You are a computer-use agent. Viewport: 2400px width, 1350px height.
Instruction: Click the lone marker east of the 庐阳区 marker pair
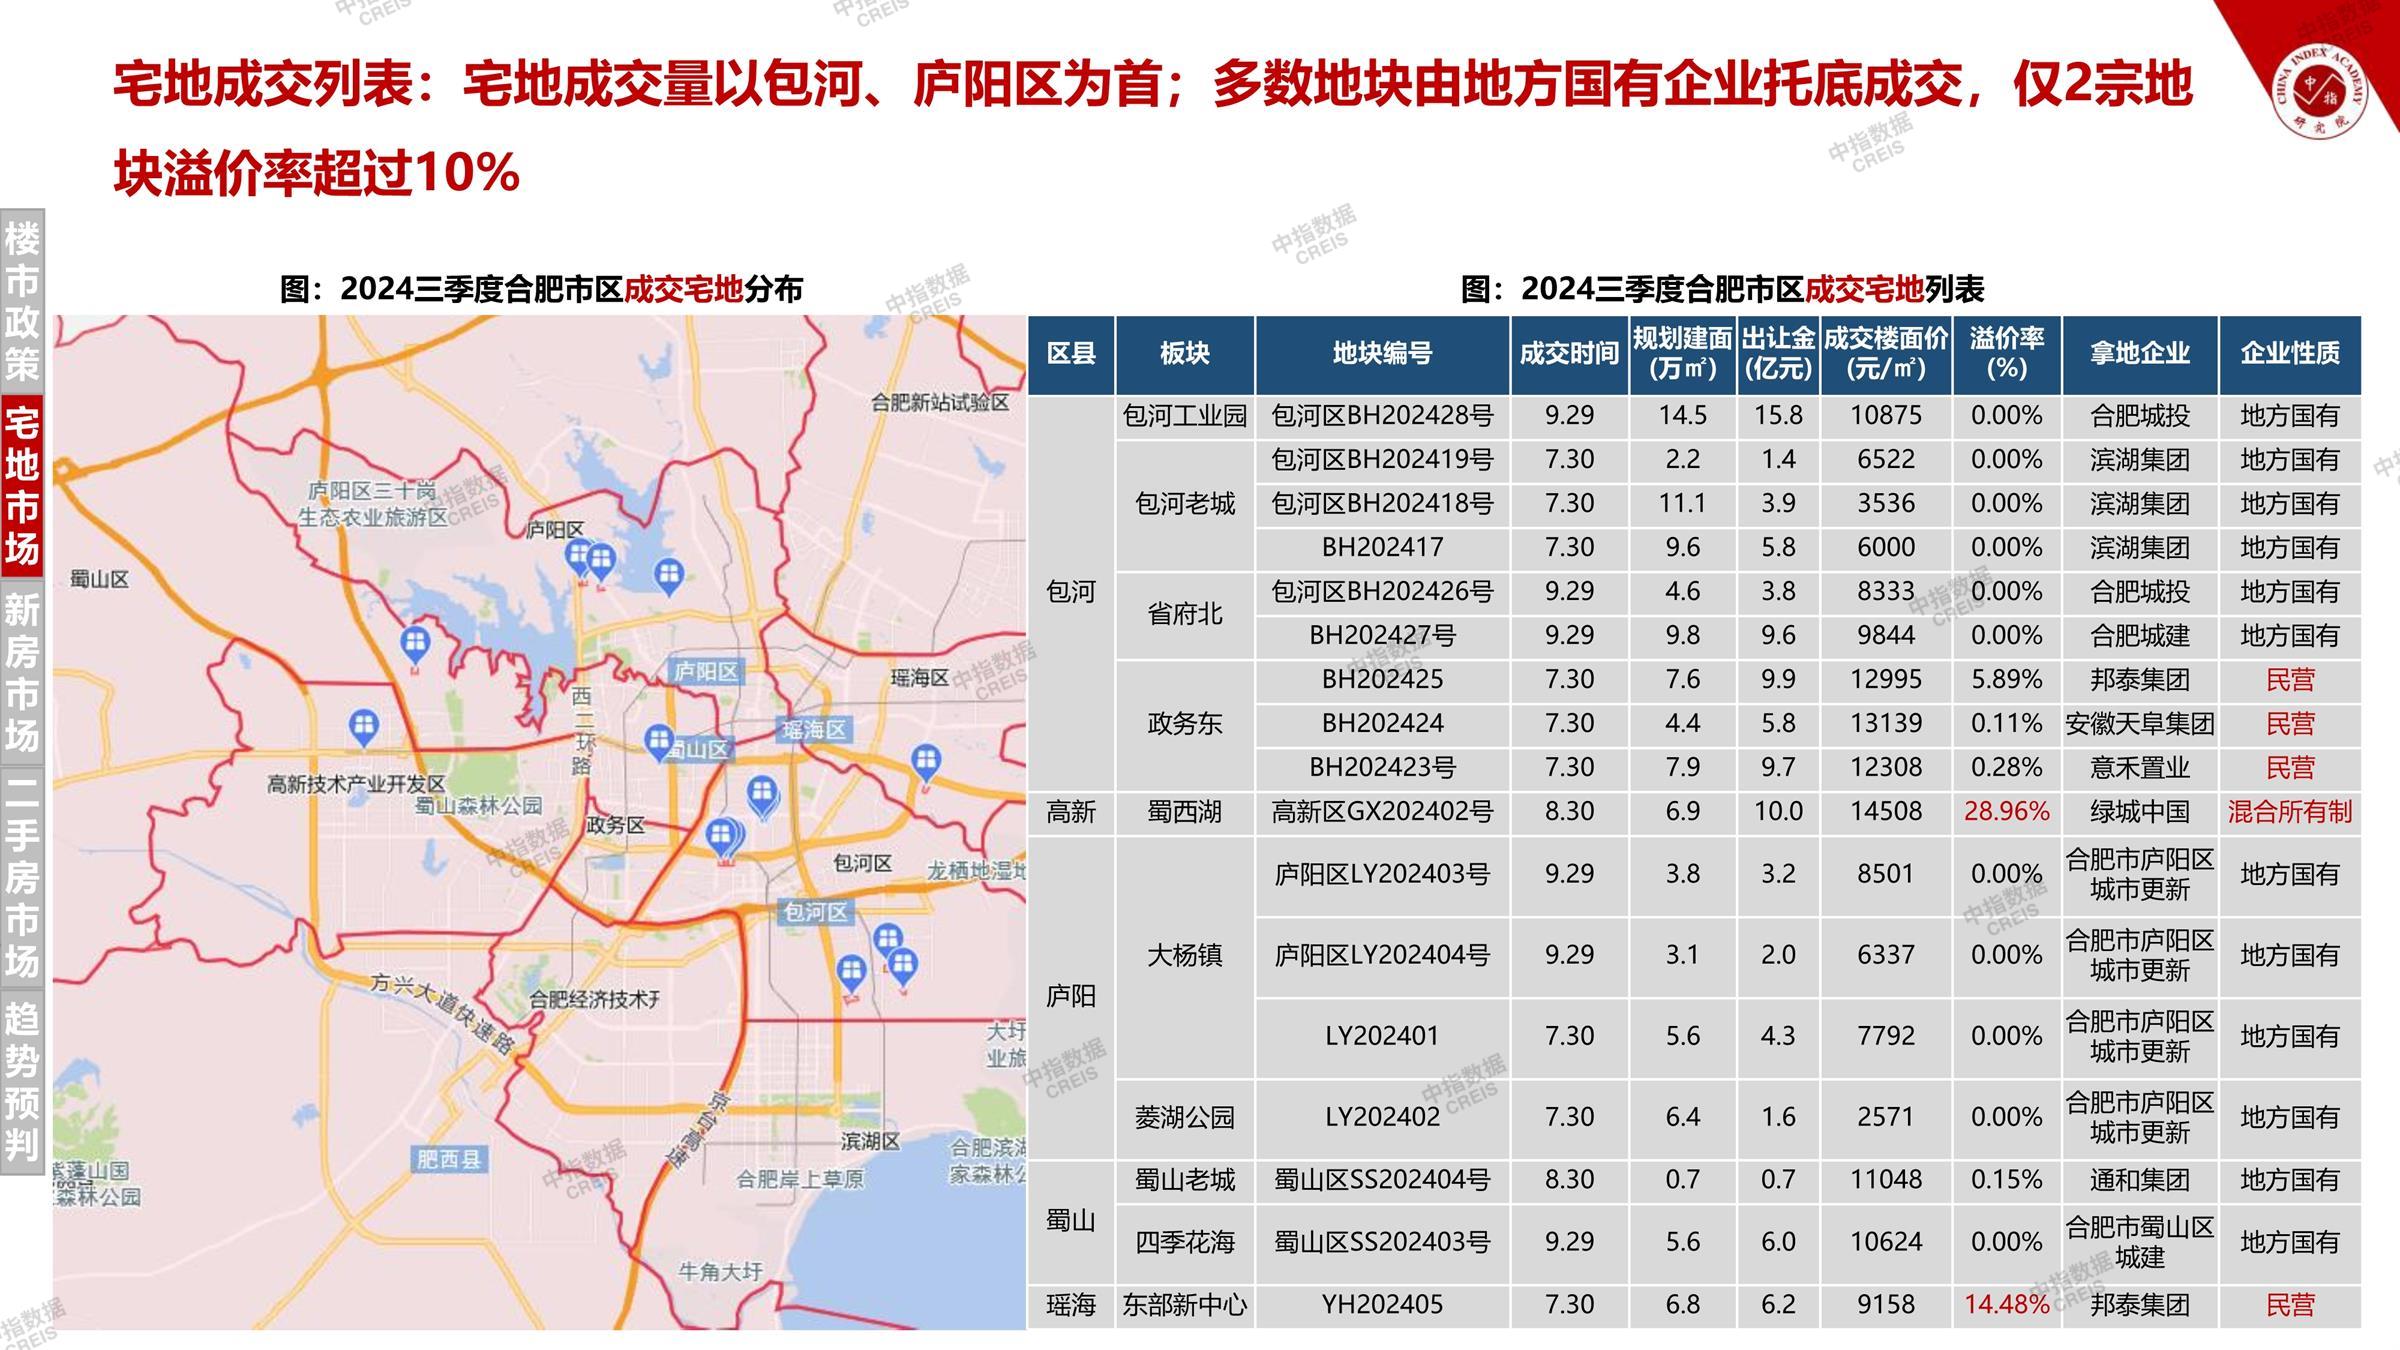(668, 575)
